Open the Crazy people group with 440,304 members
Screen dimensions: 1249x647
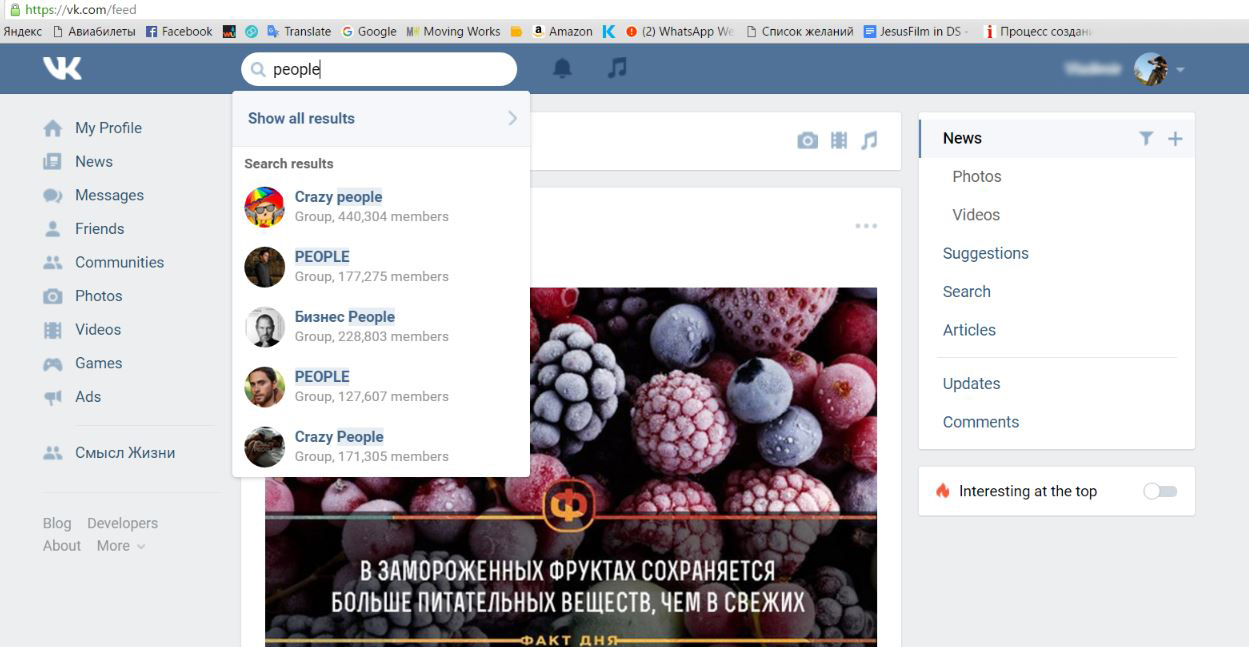[381, 206]
